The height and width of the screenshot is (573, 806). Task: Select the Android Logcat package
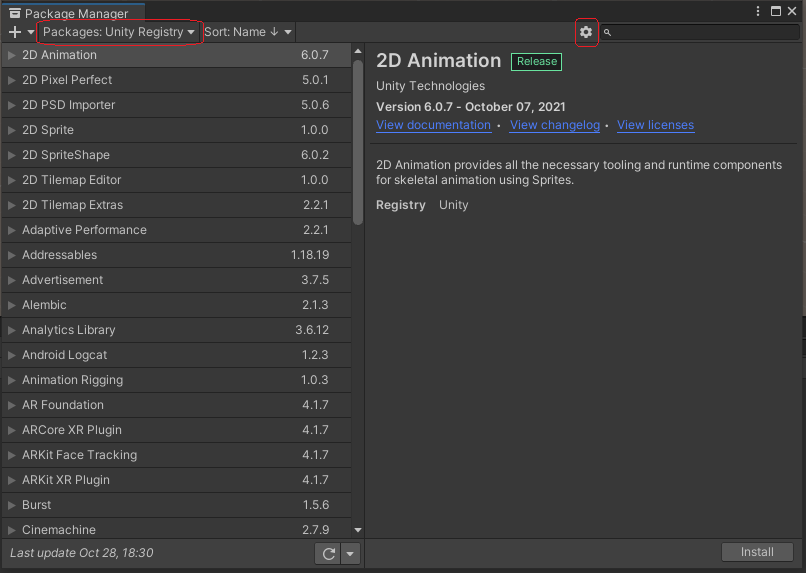(177, 355)
